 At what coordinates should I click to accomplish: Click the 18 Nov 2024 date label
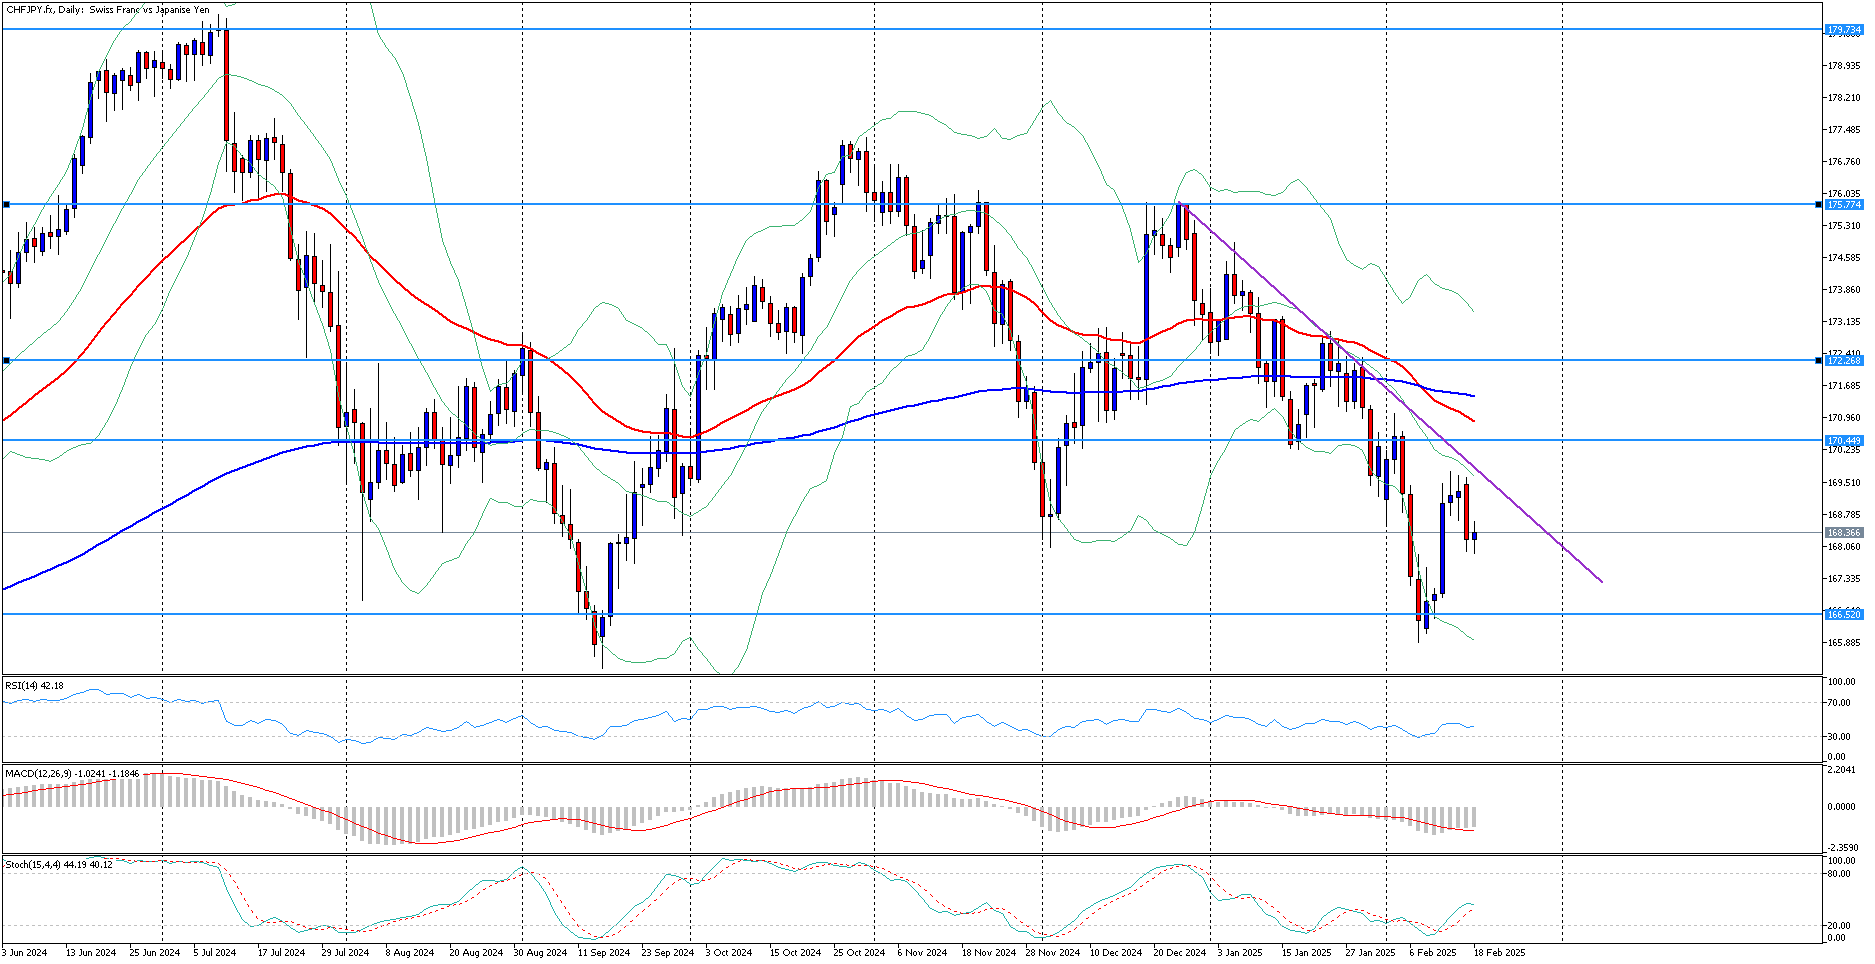(989, 953)
